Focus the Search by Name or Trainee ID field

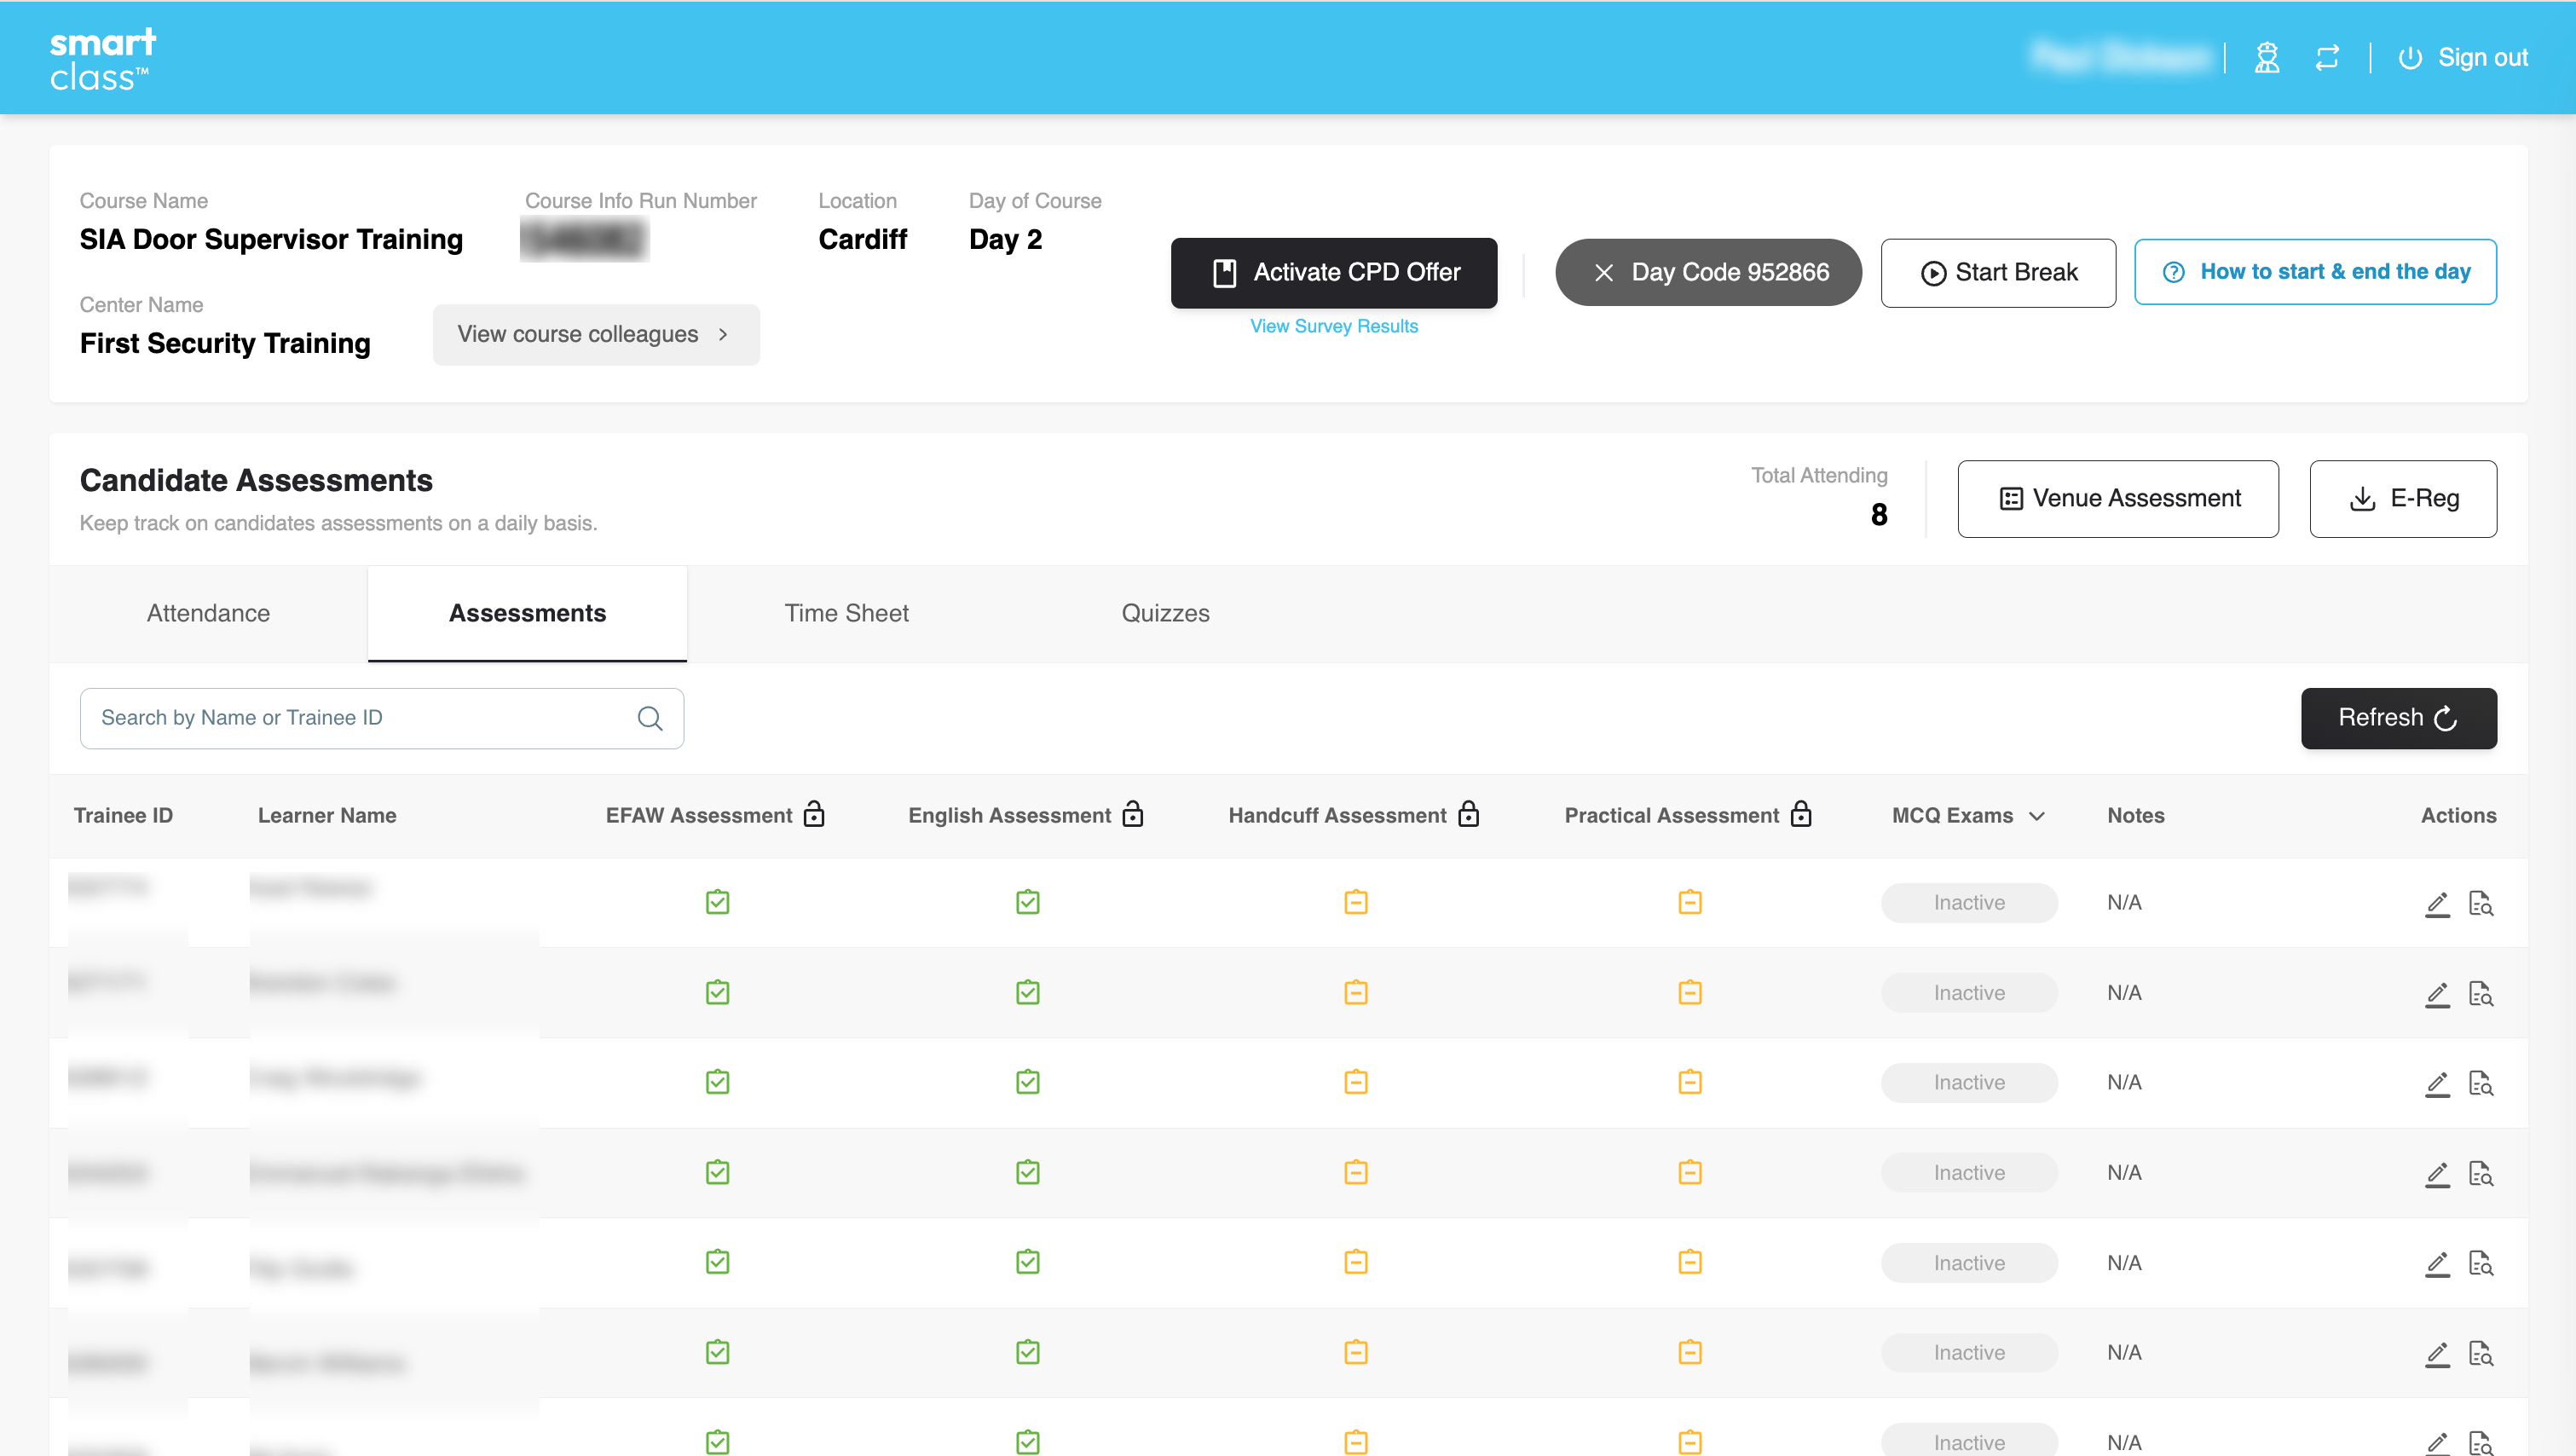pos(382,718)
